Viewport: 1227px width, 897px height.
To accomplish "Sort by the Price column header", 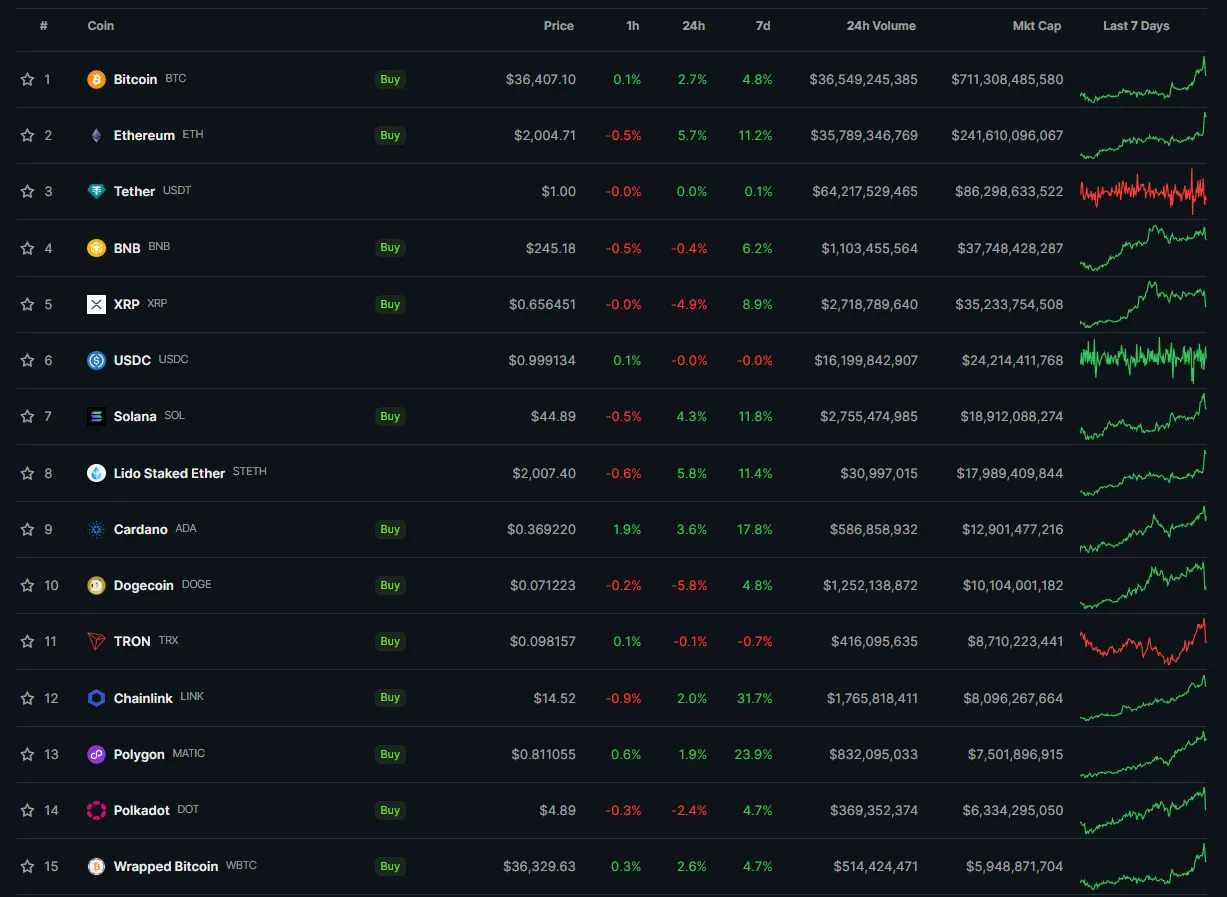I will pyautogui.click(x=559, y=26).
